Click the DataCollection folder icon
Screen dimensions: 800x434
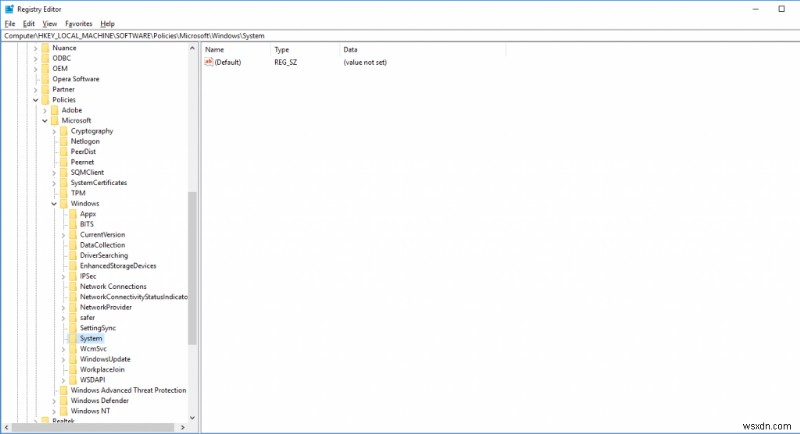[x=73, y=245]
